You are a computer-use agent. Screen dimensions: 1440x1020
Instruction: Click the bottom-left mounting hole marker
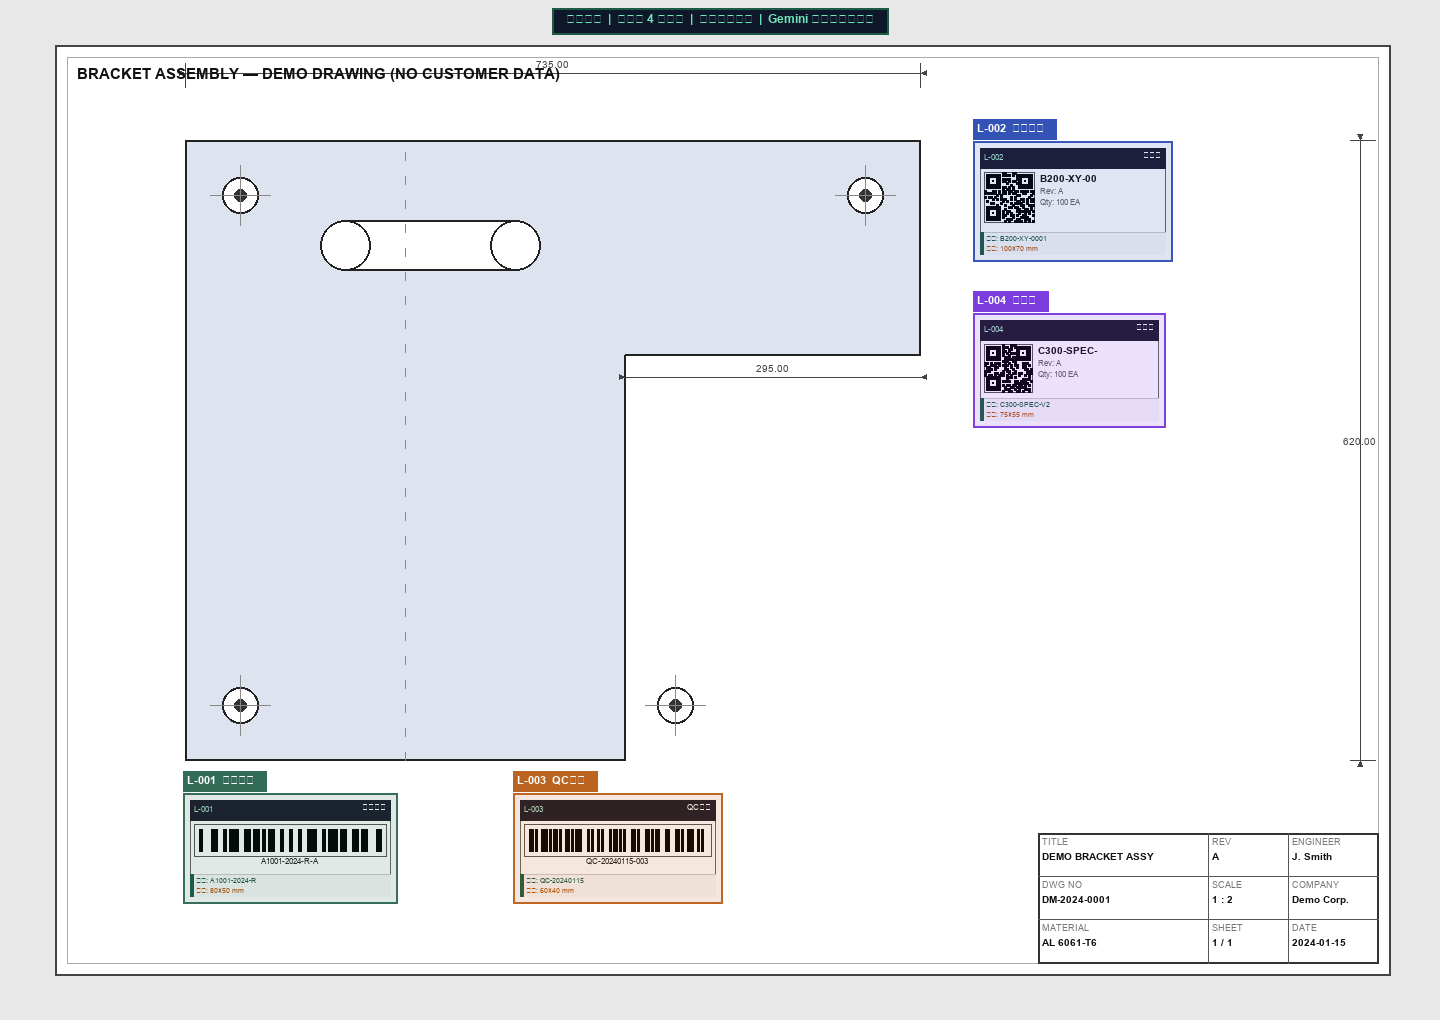[240, 705]
